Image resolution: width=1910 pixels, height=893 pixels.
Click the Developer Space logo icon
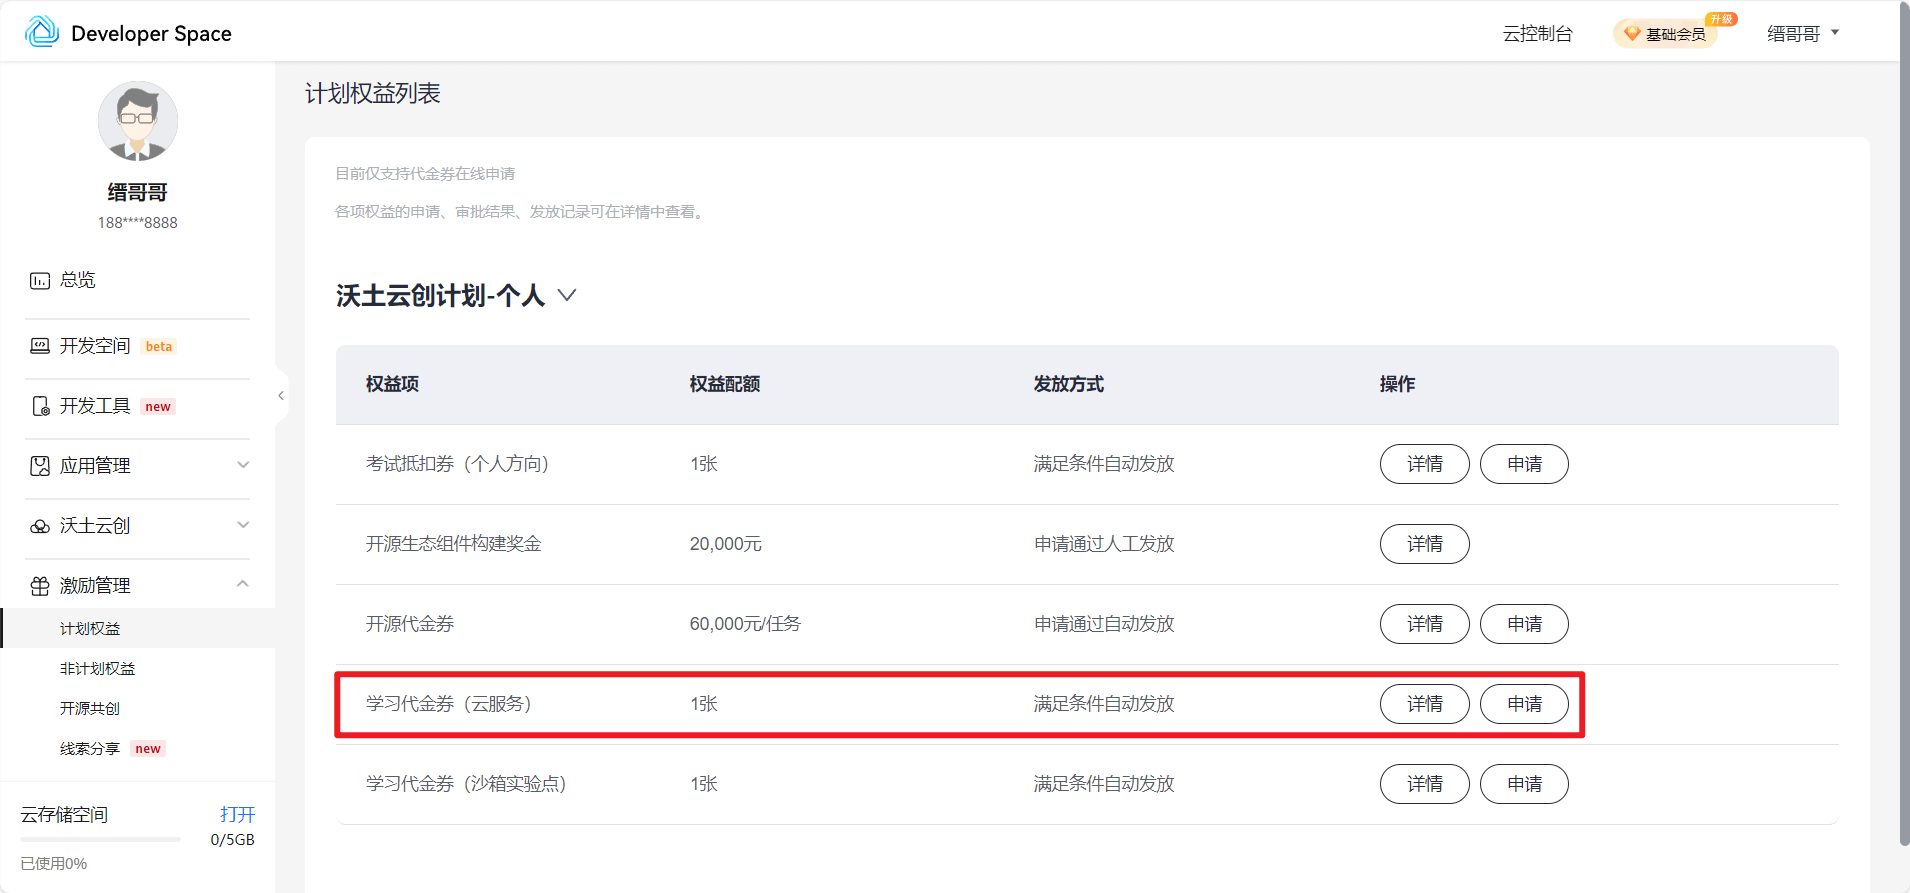(x=42, y=32)
